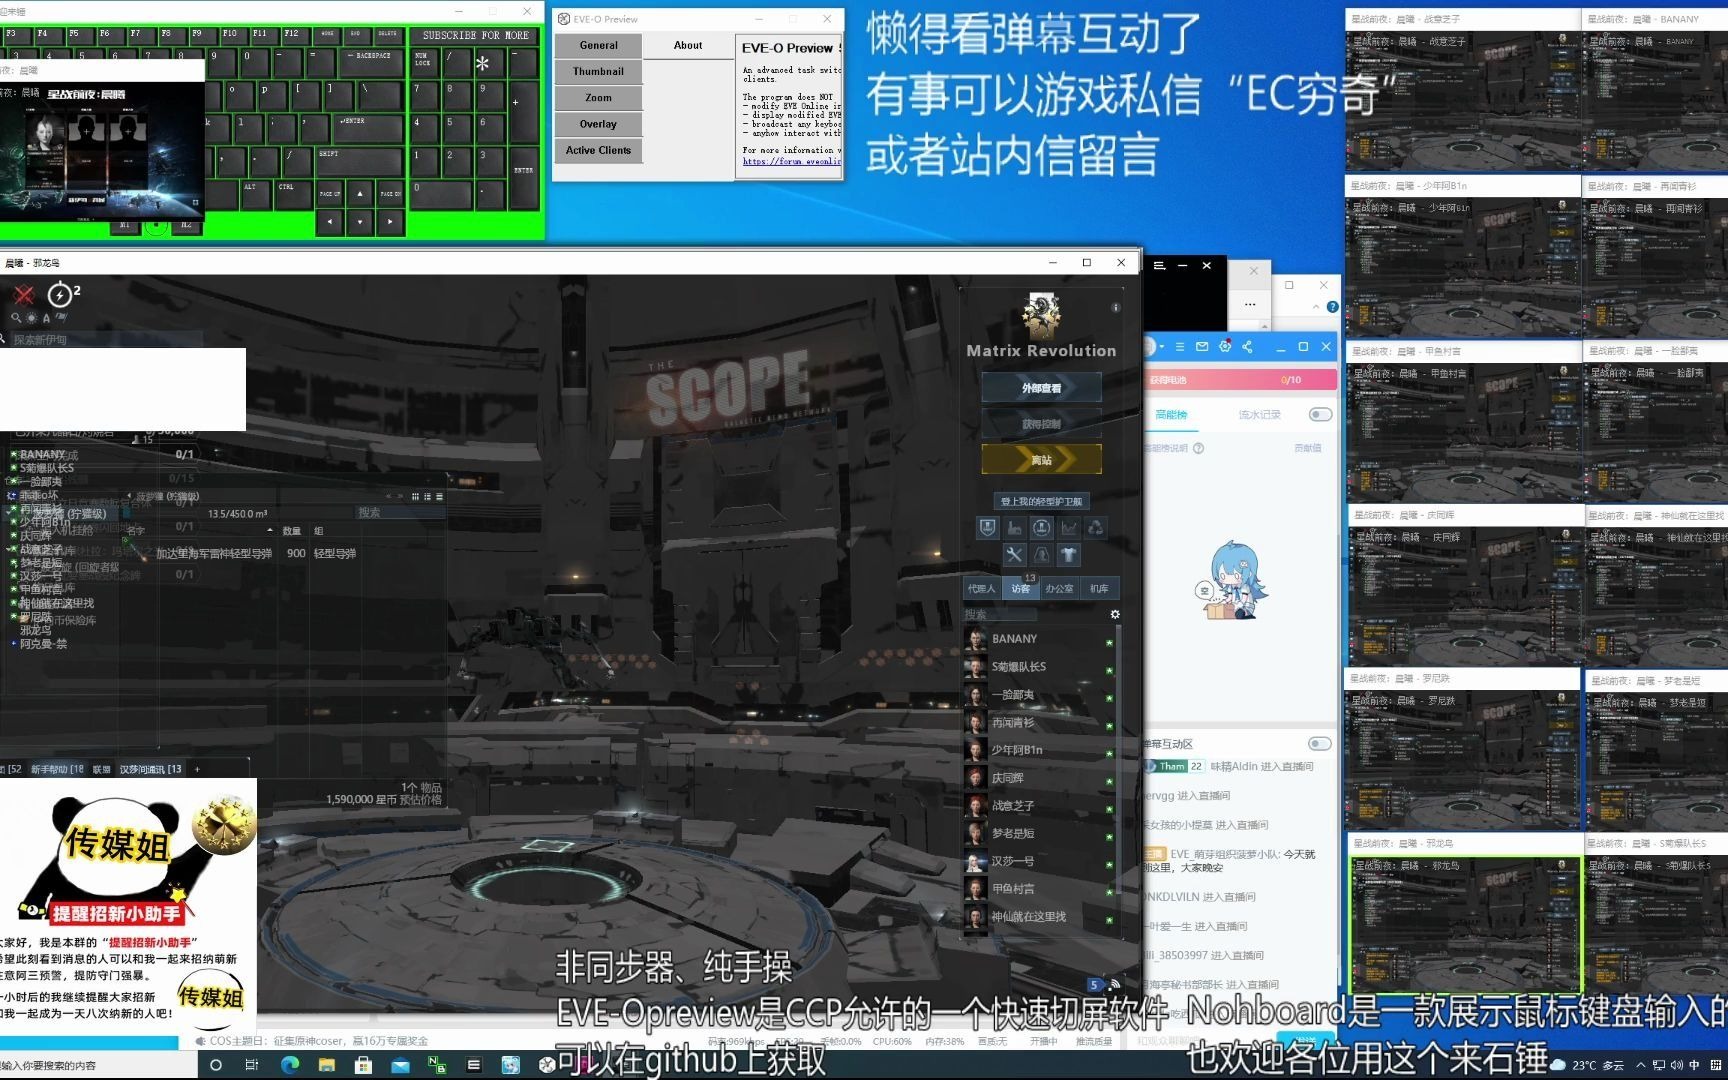Open Microsoft Store from the taskbar

pyautogui.click(x=363, y=1065)
